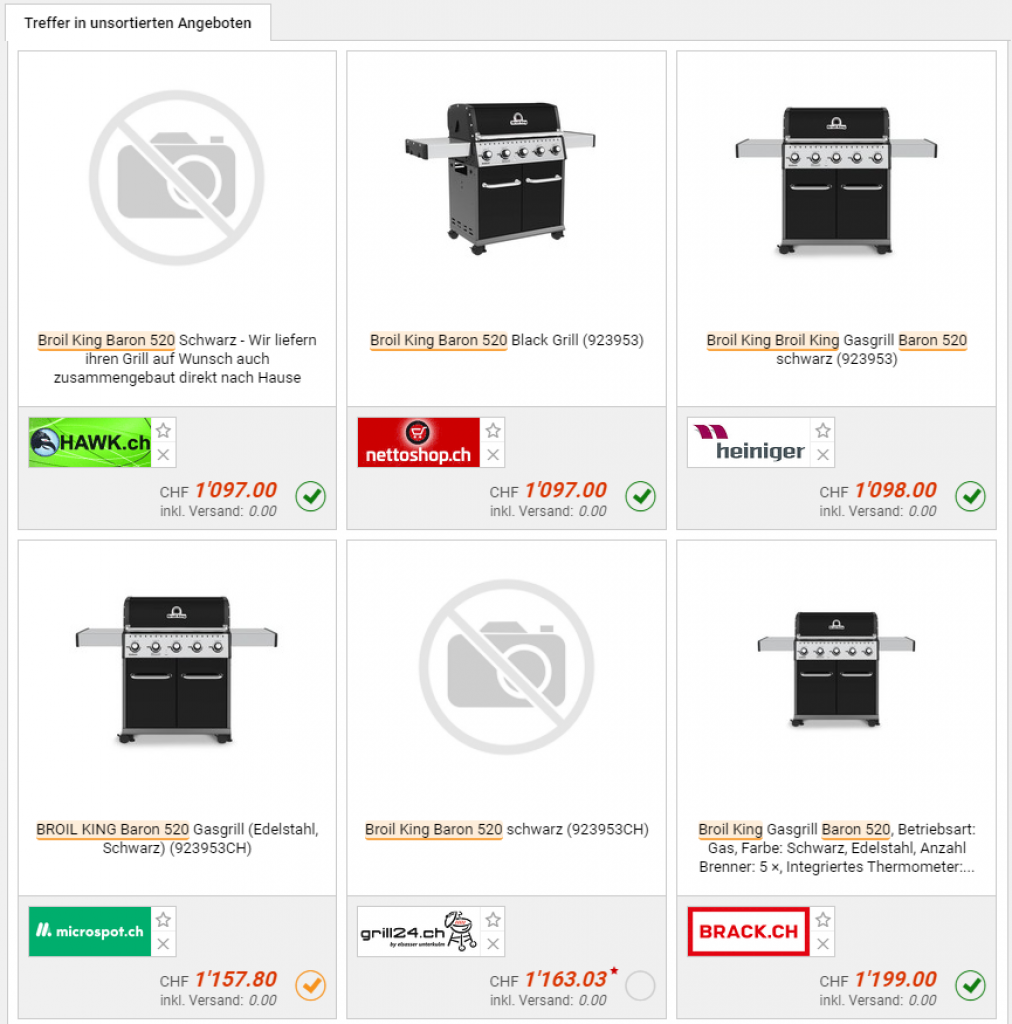Image resolution: width=1012 pixels, height=1024 pixels.
Task: Toggle the green checkmark on the BRACK.CH offer
Action: click(971, 985)
